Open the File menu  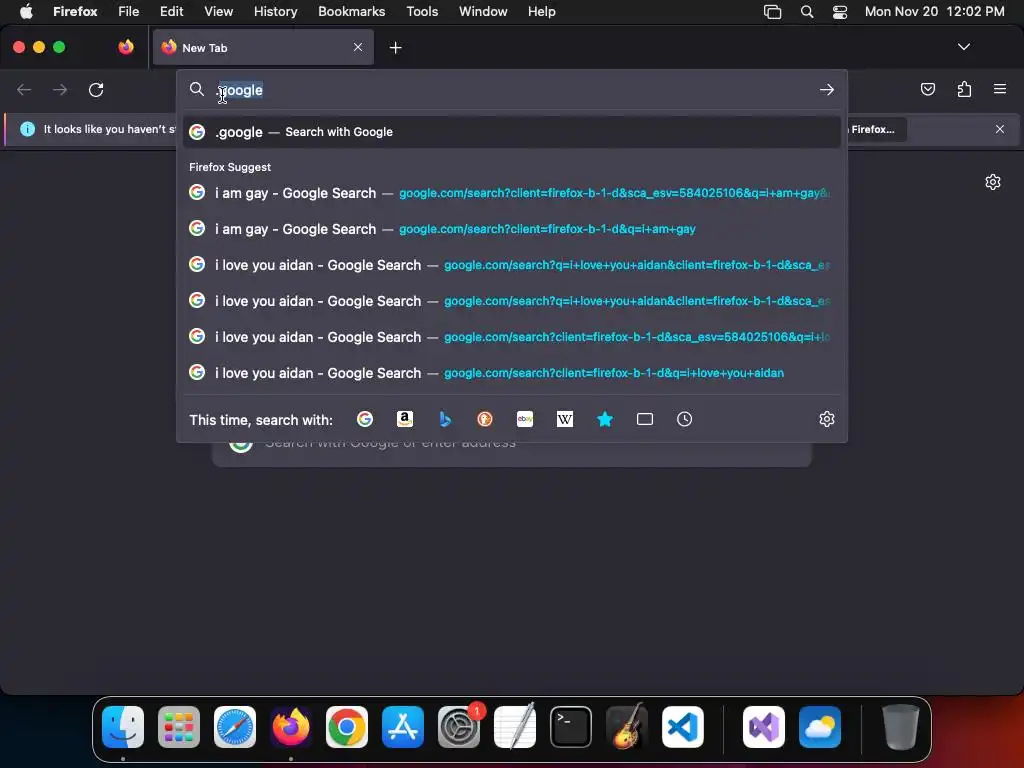[128, 12]
